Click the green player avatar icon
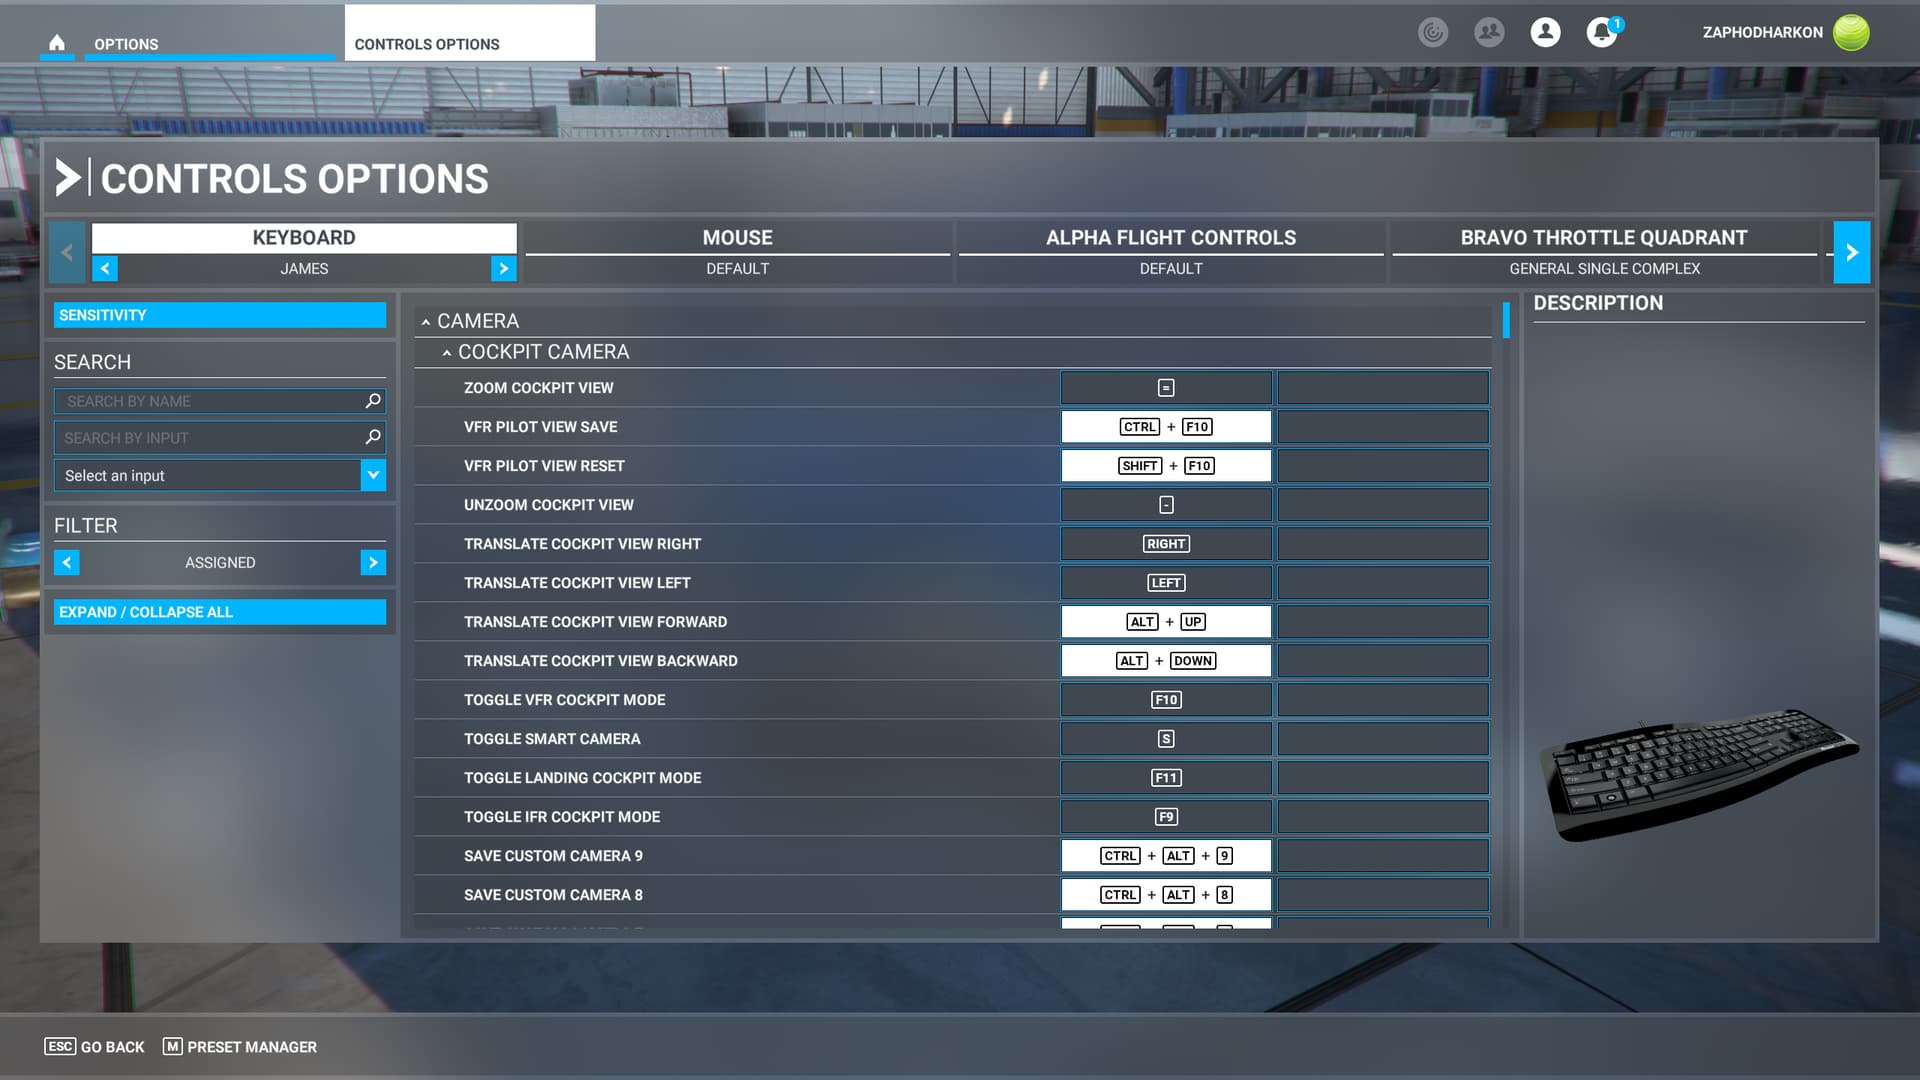The width and height of the screenshot is (1920, 1080). [1851, 32]
